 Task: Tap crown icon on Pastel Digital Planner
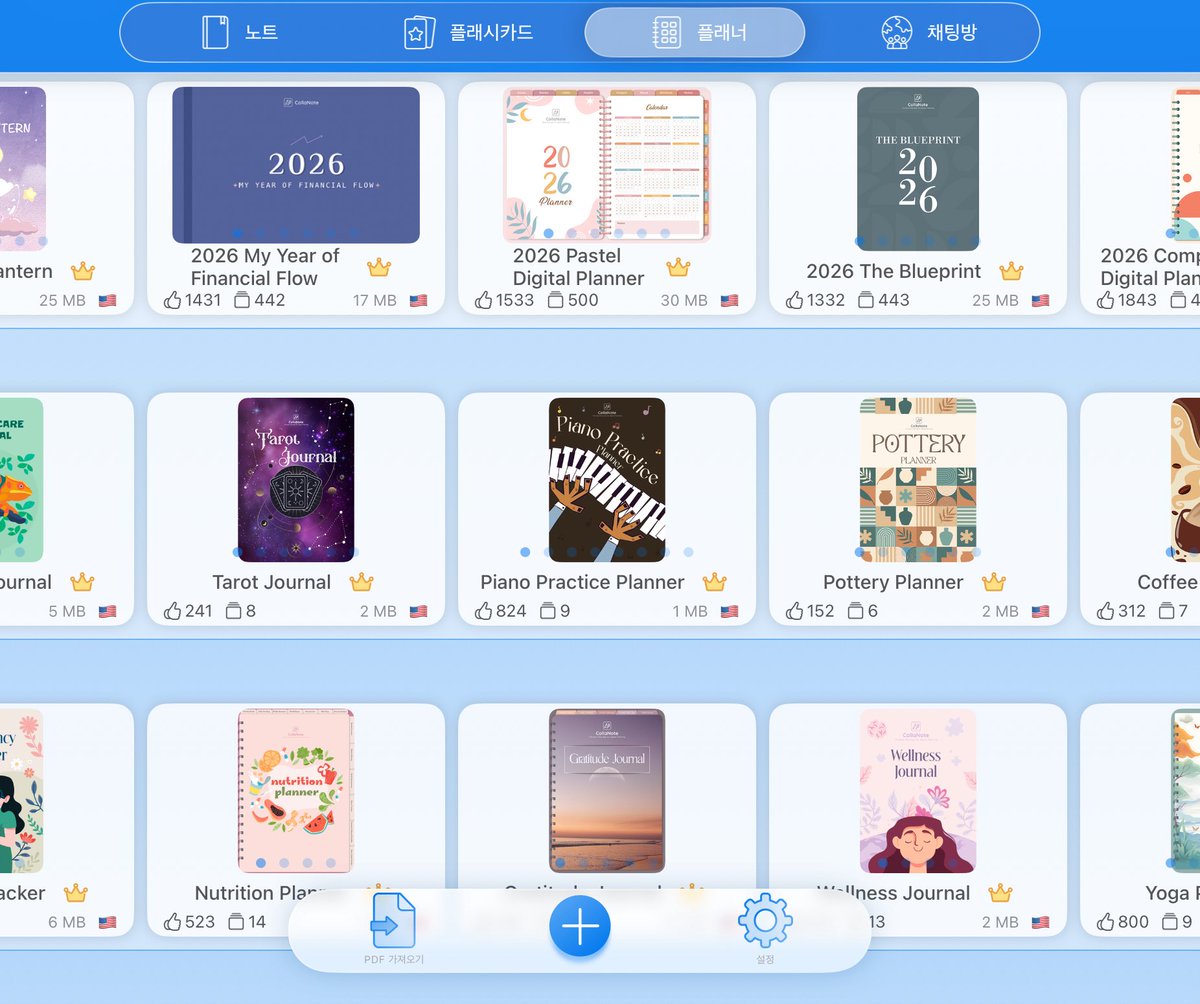click(x=678, y=267)
